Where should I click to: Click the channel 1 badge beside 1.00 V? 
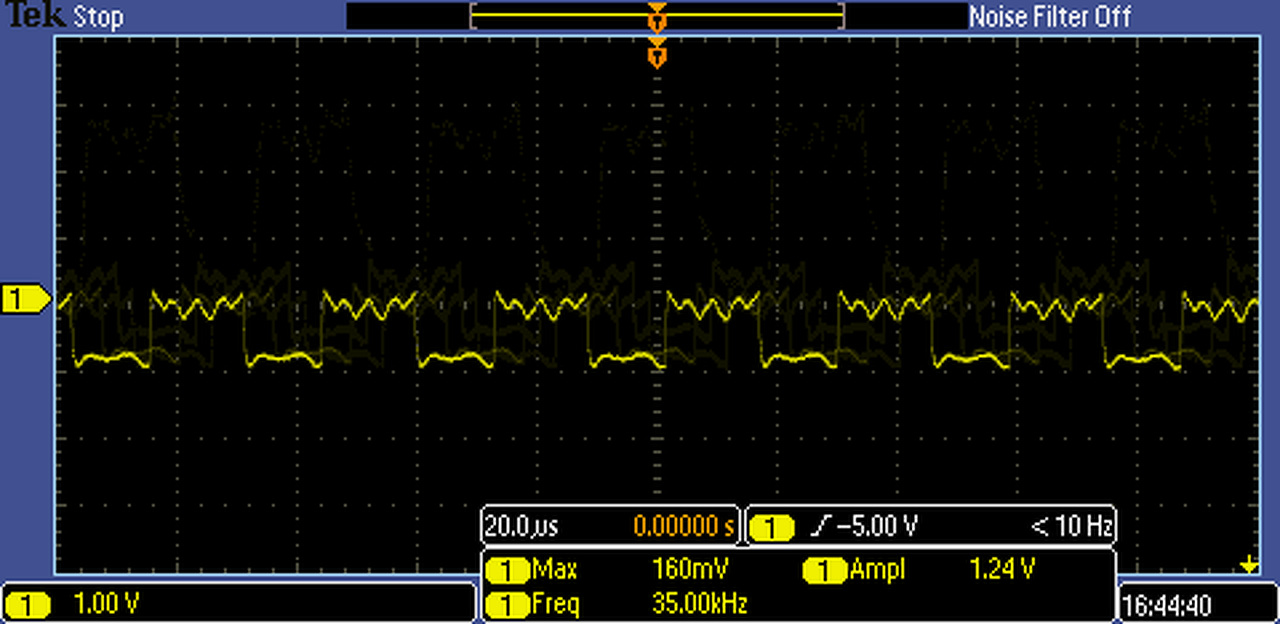28,605
